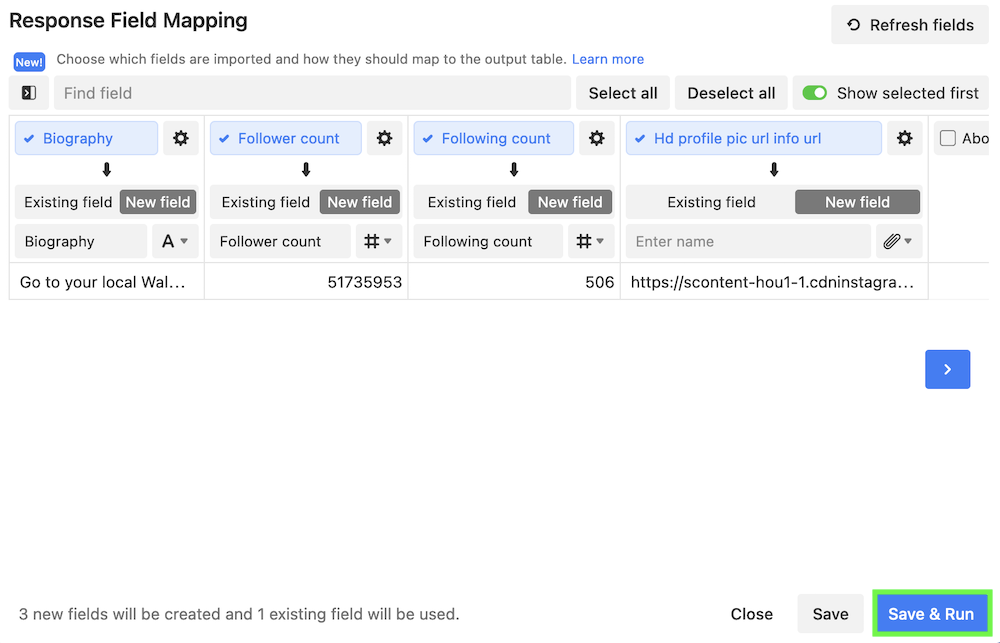Click the Find field search box
1000x643 pixels.
coord(312,93)
